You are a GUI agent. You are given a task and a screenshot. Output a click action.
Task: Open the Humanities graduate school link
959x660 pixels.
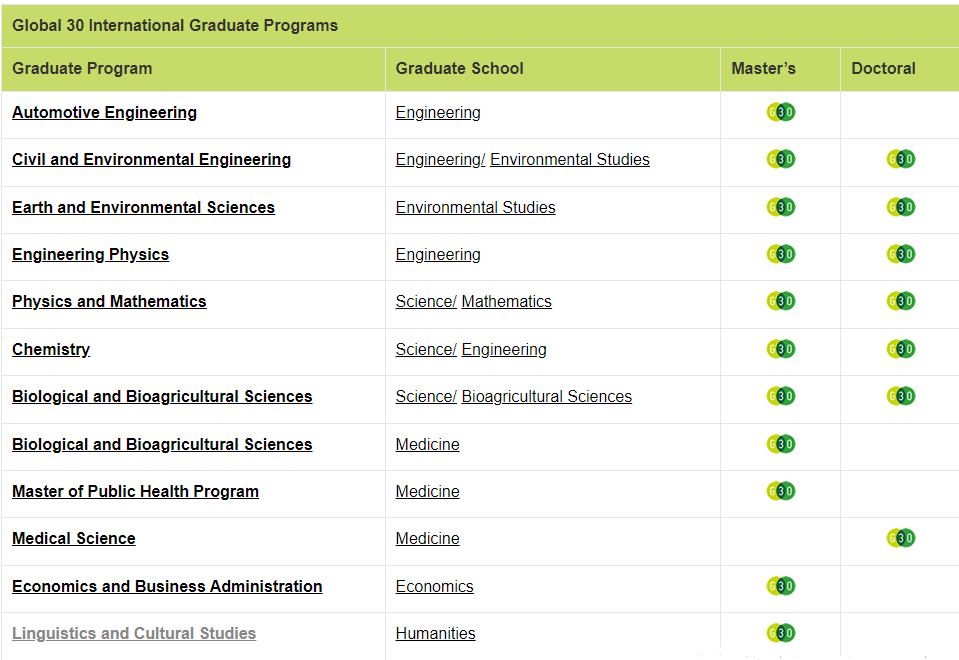(435, 634)
